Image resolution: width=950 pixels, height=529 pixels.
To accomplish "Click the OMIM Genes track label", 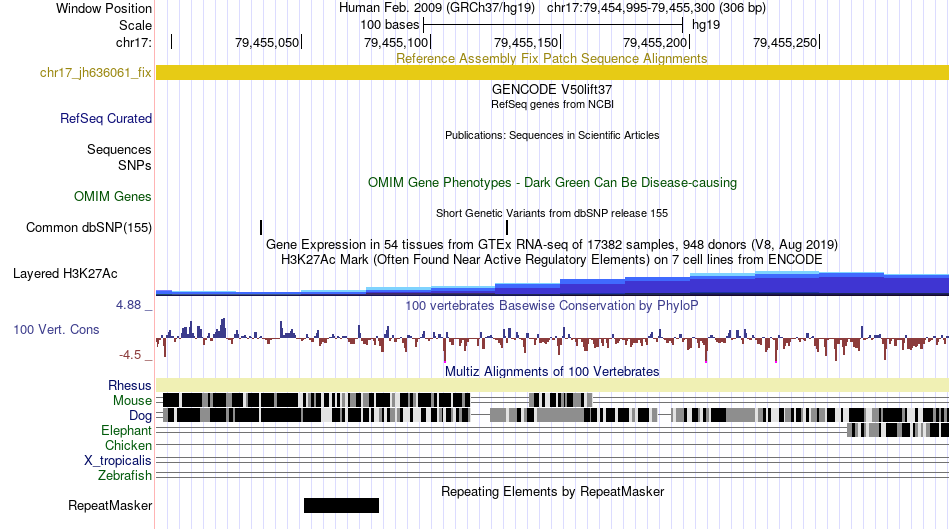I will click(x=112, y=196).
